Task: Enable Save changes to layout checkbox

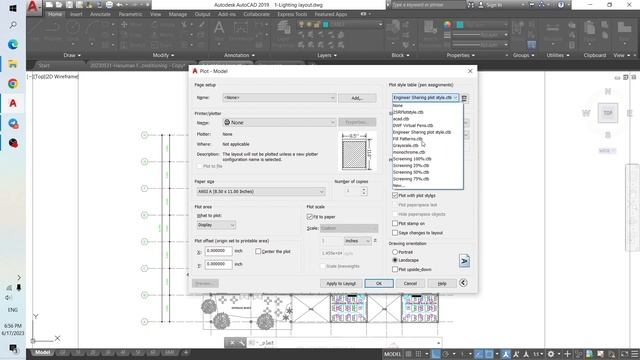Action: (x=395, y=233)
